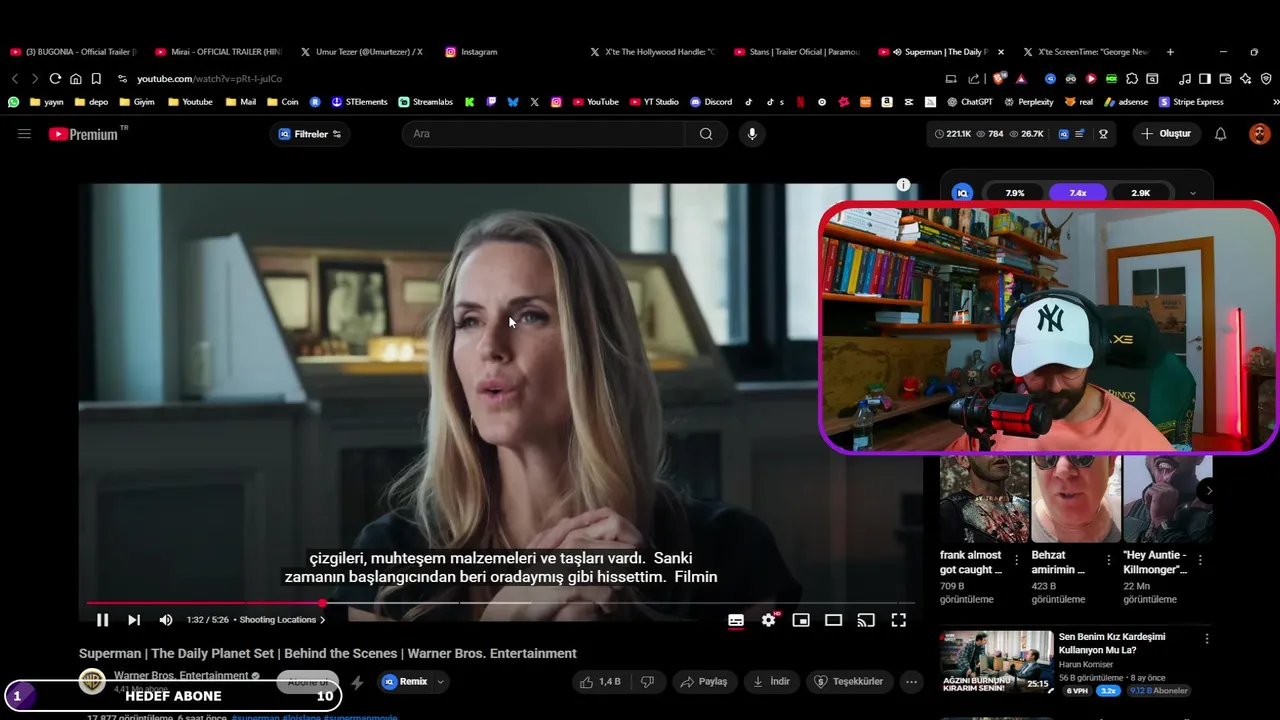The width and height of the screenshot is (1280, 720).
Task: Toggle theater mode view
Action: pyautogui.click(x=833, y=620)
